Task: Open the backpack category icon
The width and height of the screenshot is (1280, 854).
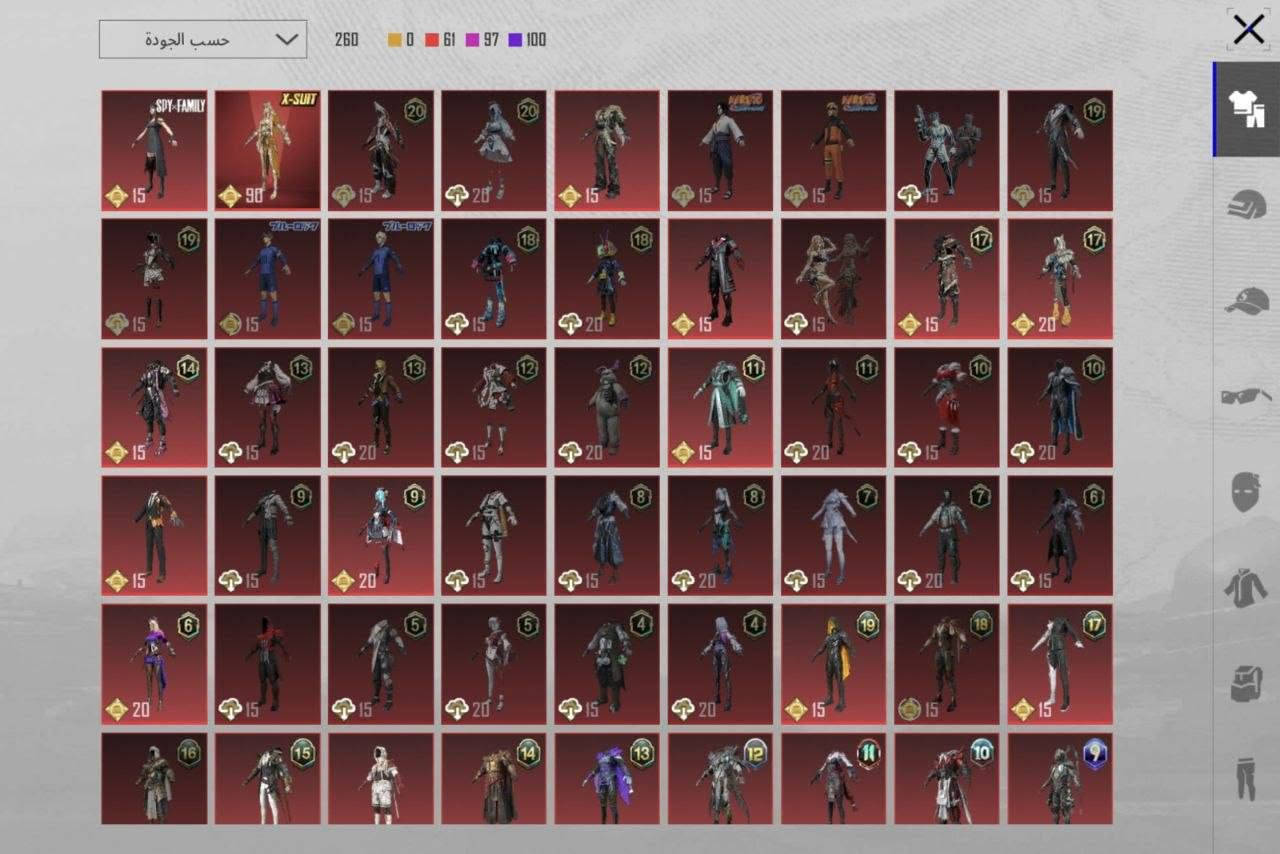Action: point(1246,683)
